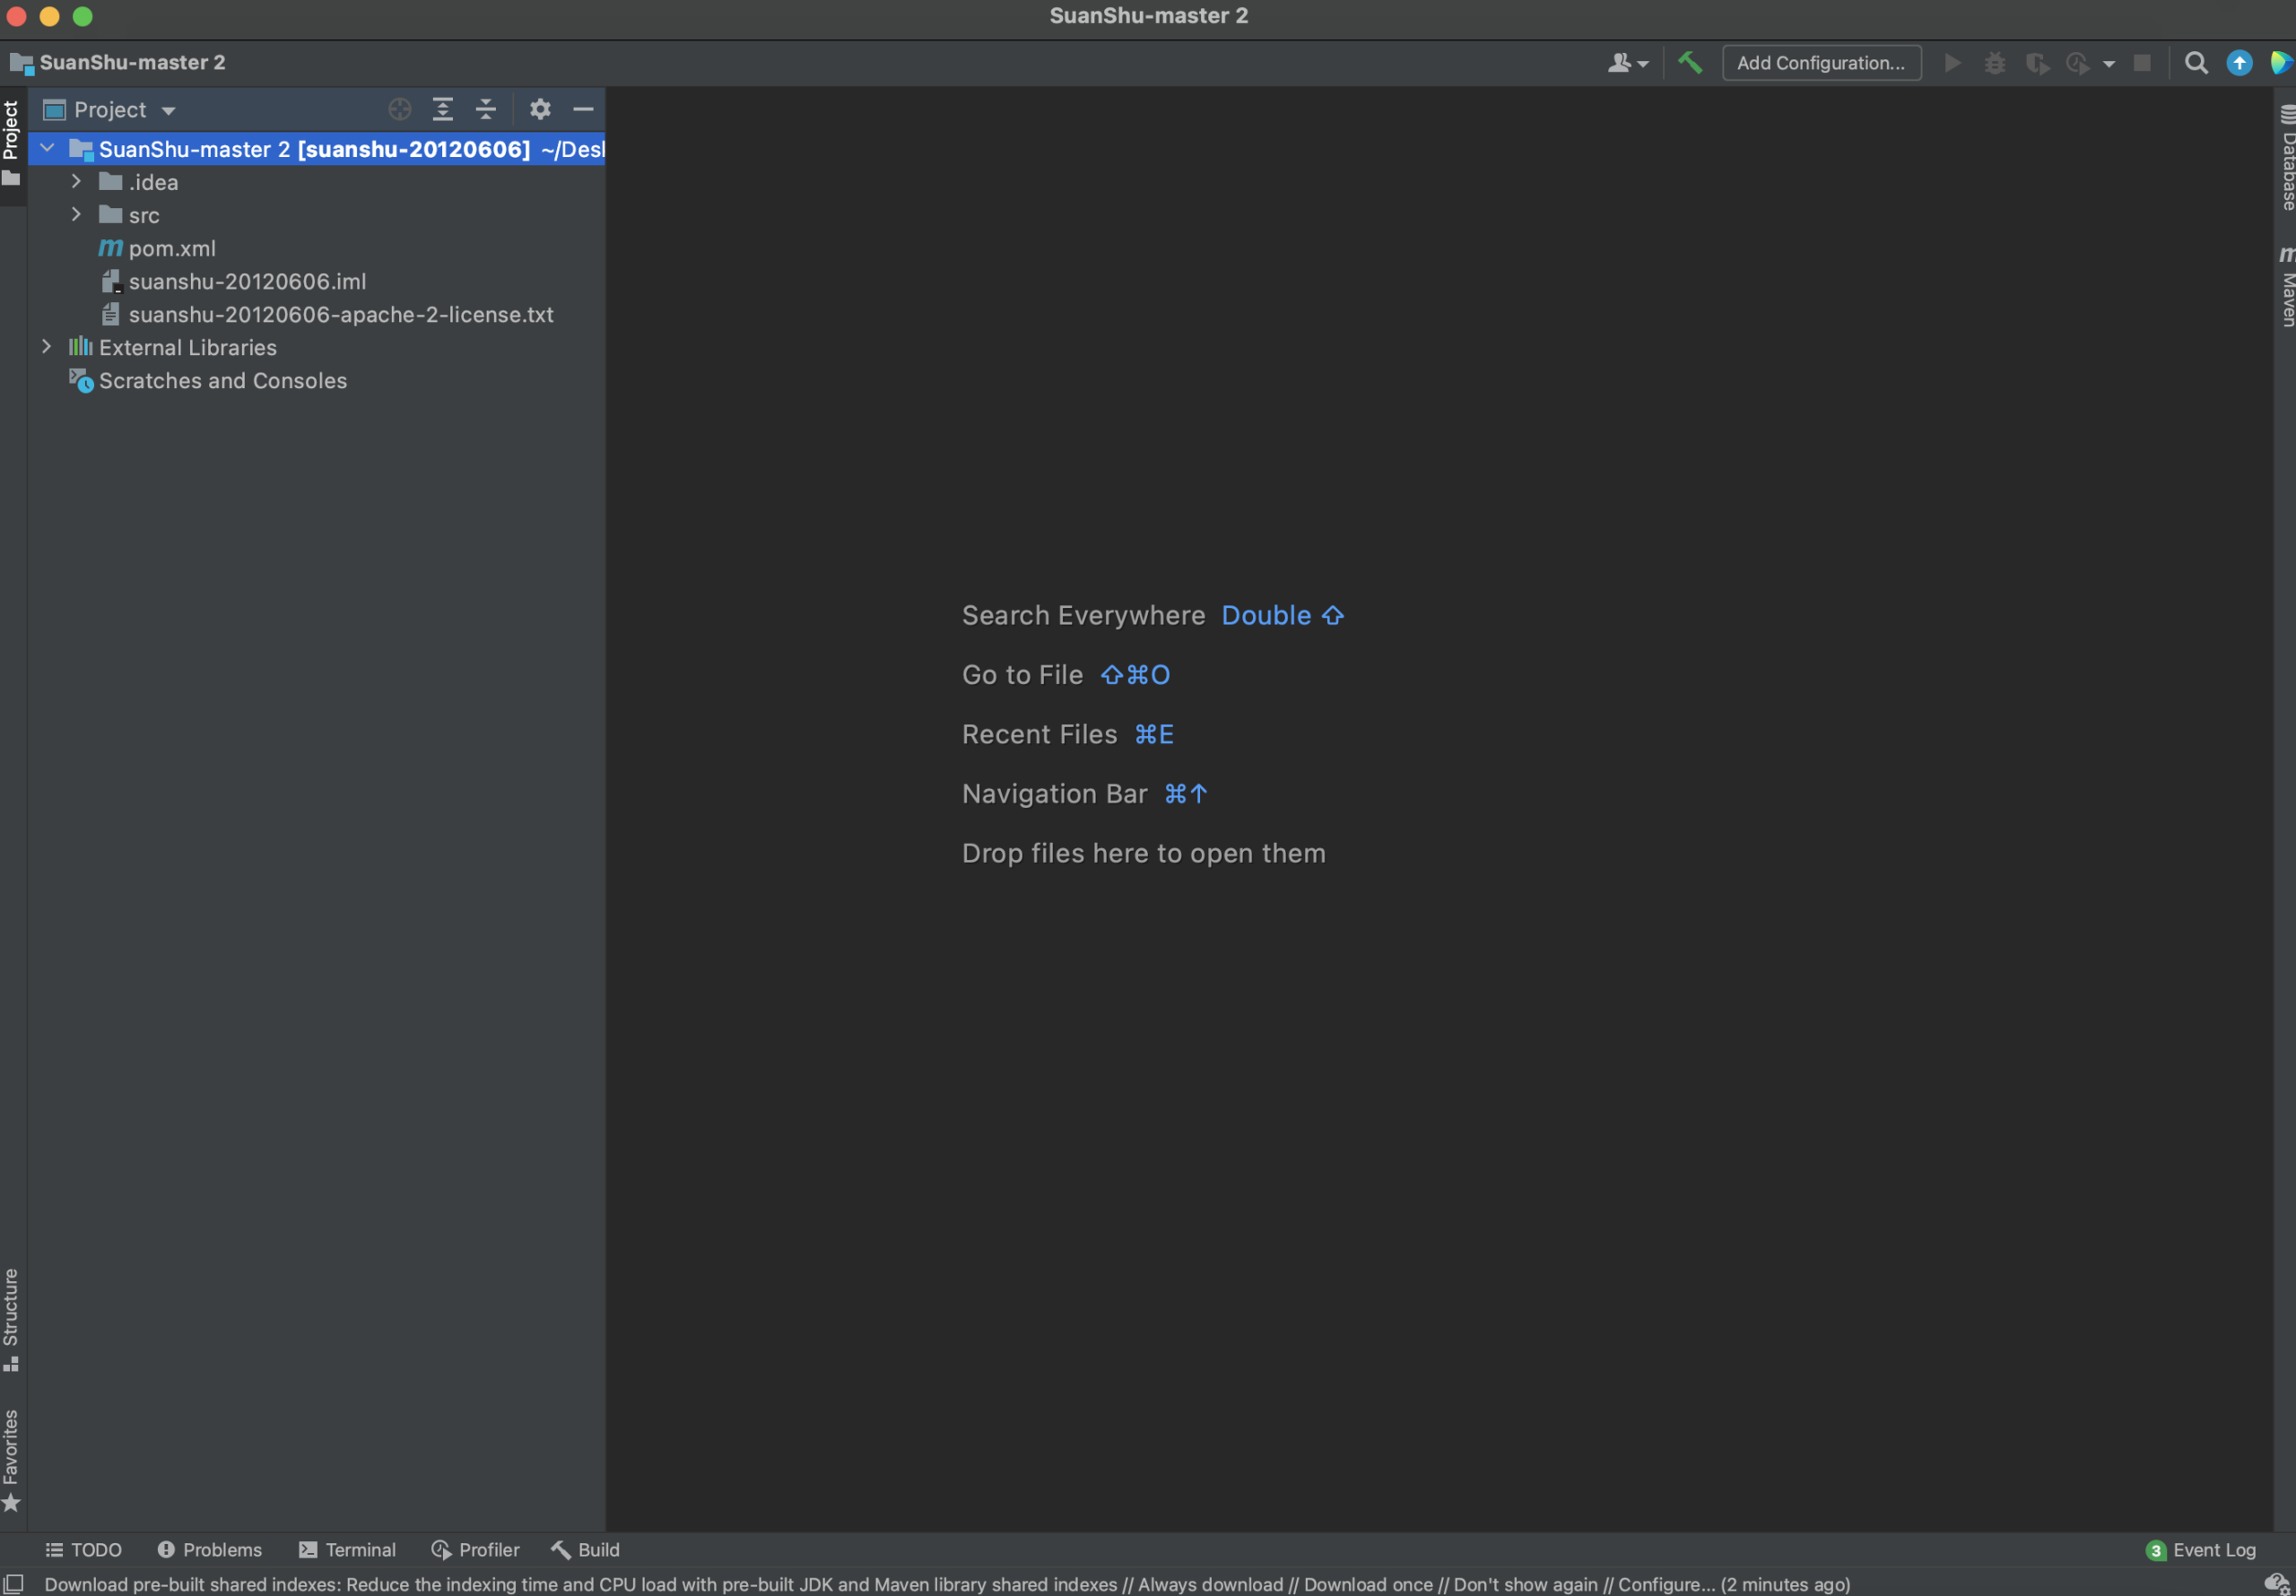Toggle the Project side tab

(12, 145)
